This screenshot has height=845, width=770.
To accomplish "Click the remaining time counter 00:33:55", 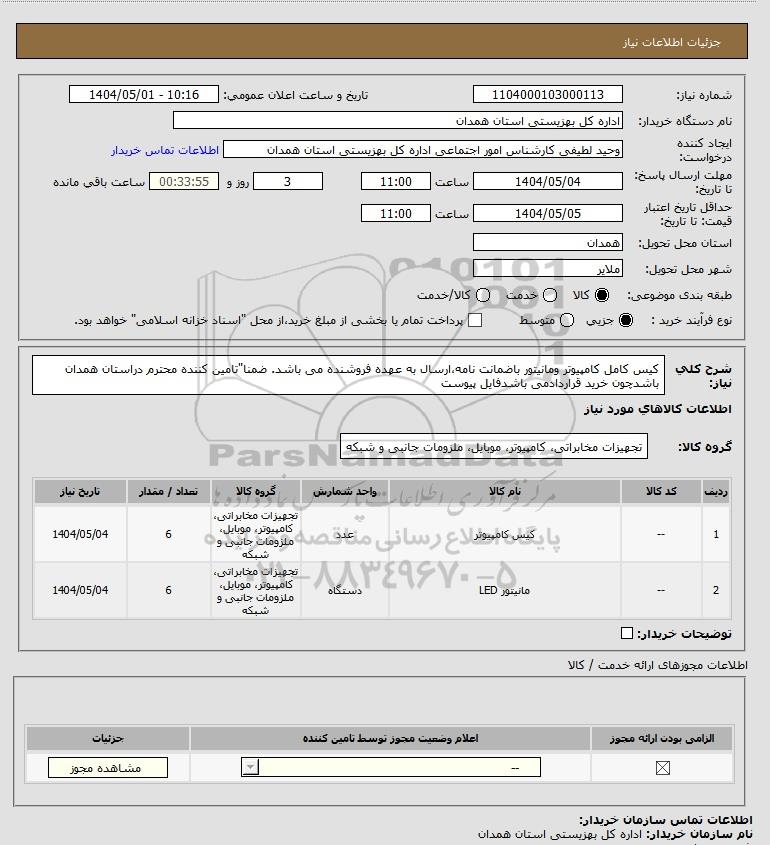I will pyautogui.click(x=184, y=182).
